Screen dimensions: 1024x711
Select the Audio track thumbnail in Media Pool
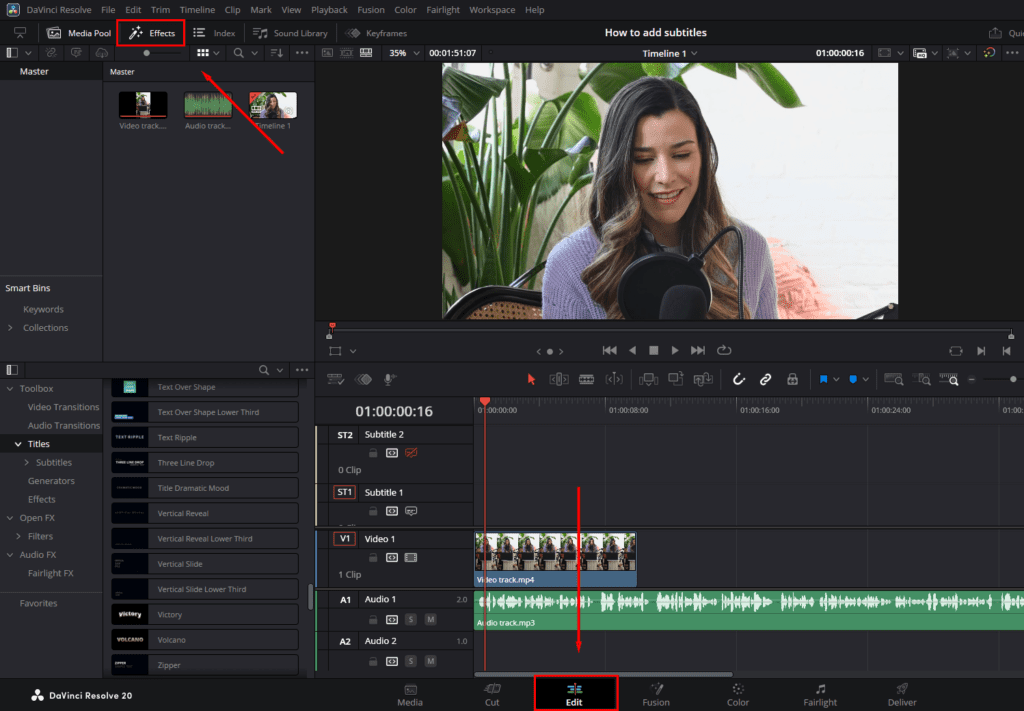[x=206, y=104]
